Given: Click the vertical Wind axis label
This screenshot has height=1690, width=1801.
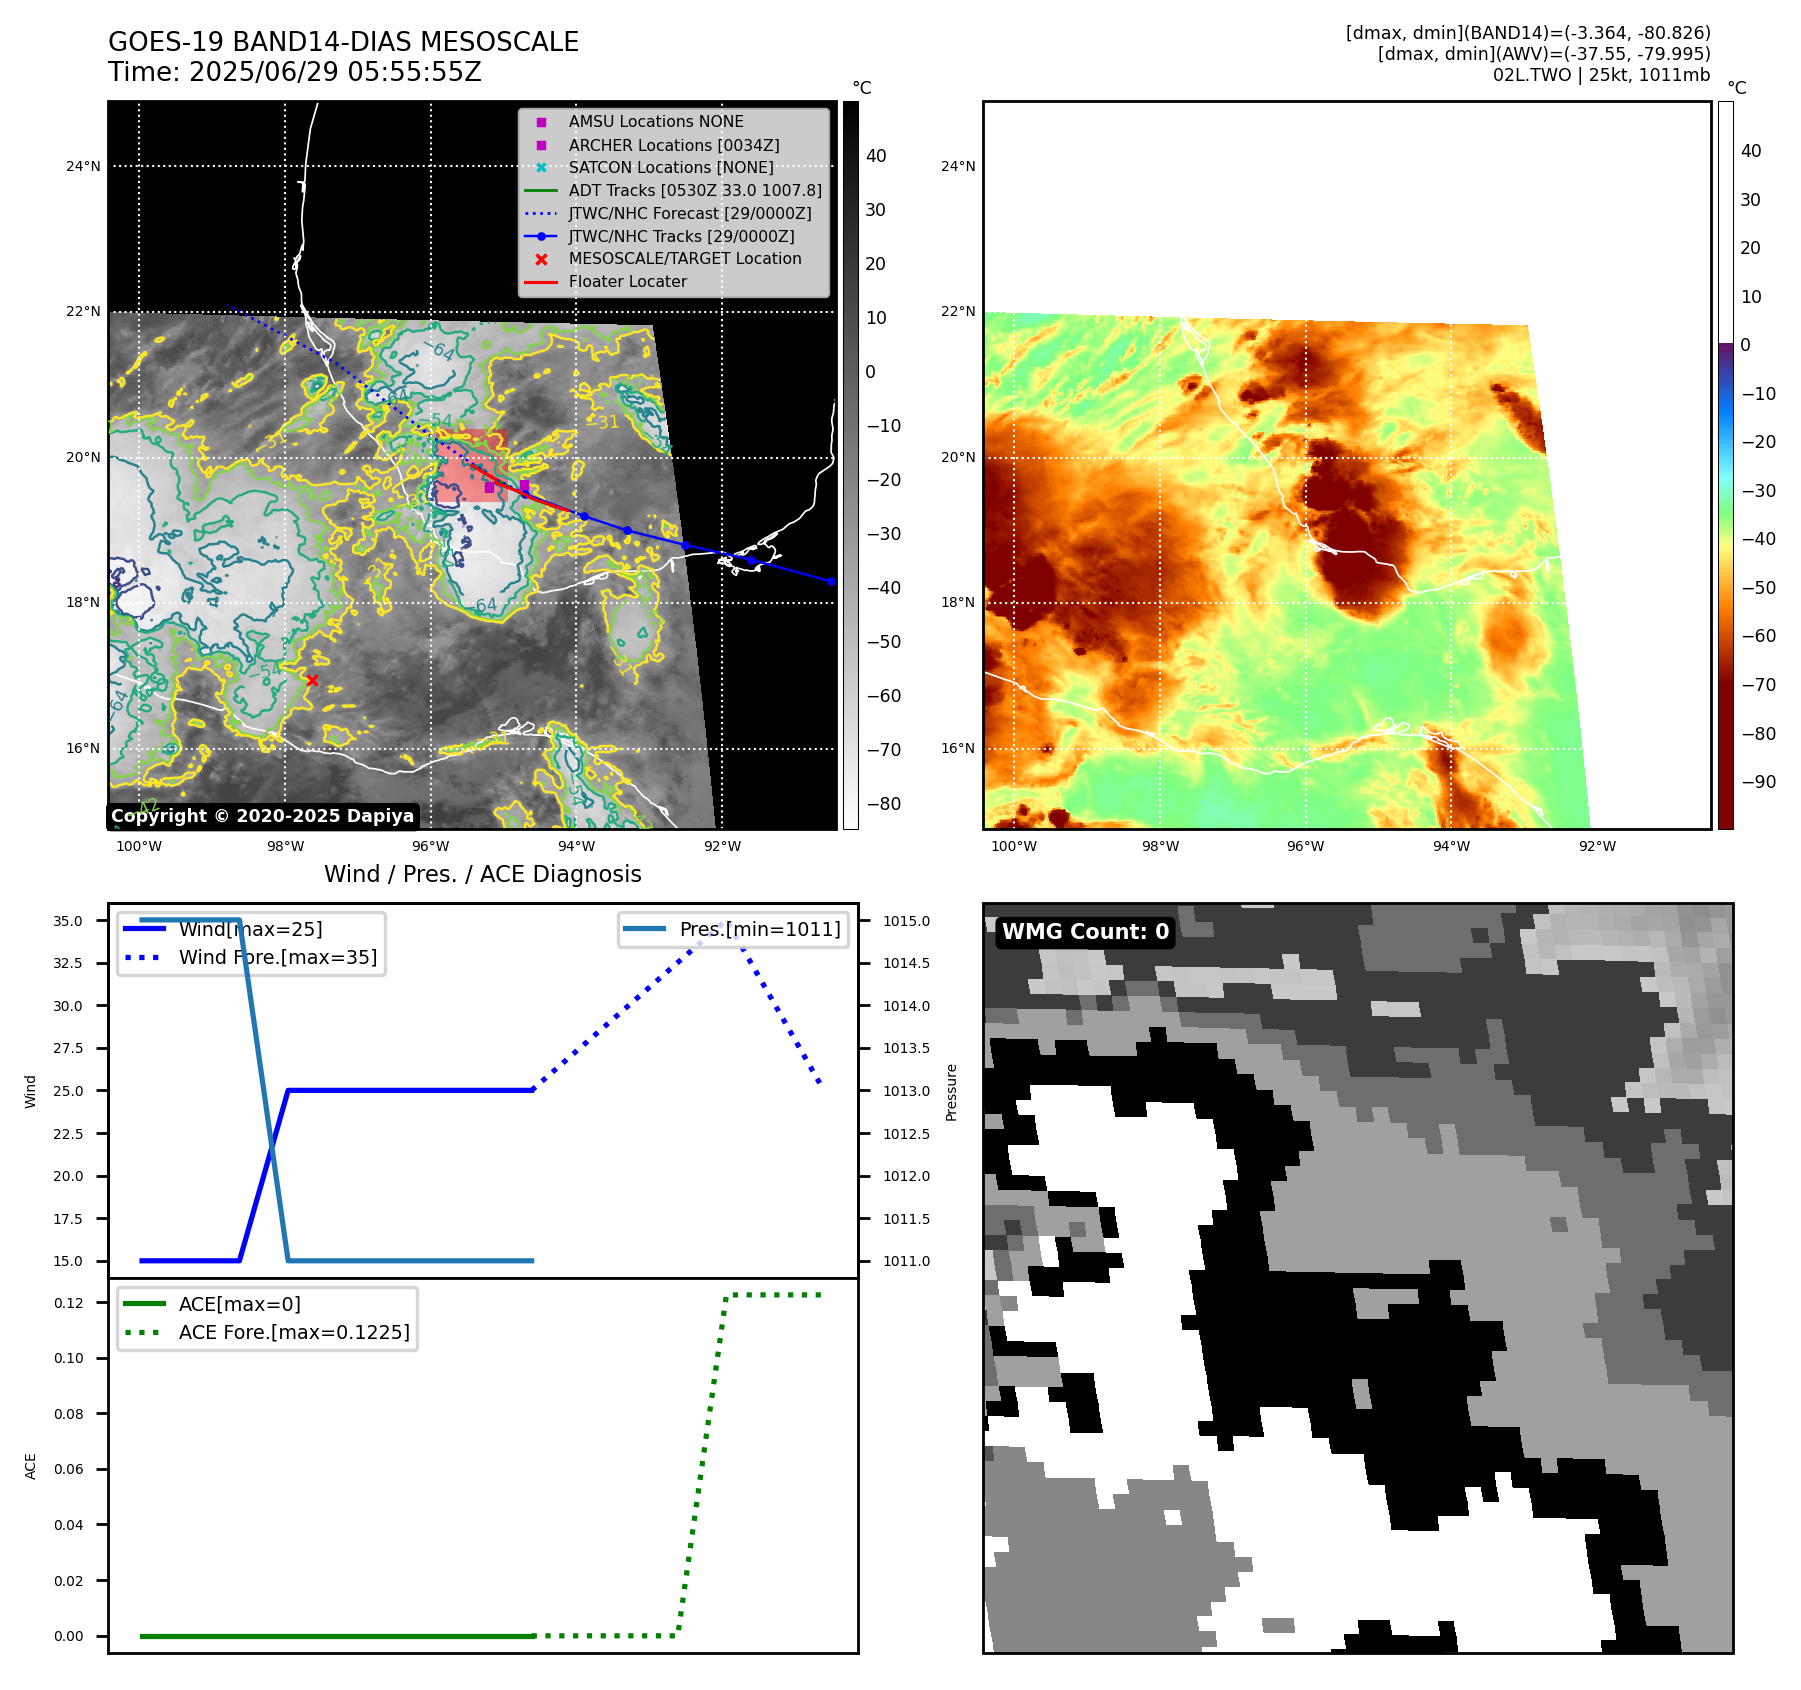Looking at the screenshot, I should point(30,1092).
